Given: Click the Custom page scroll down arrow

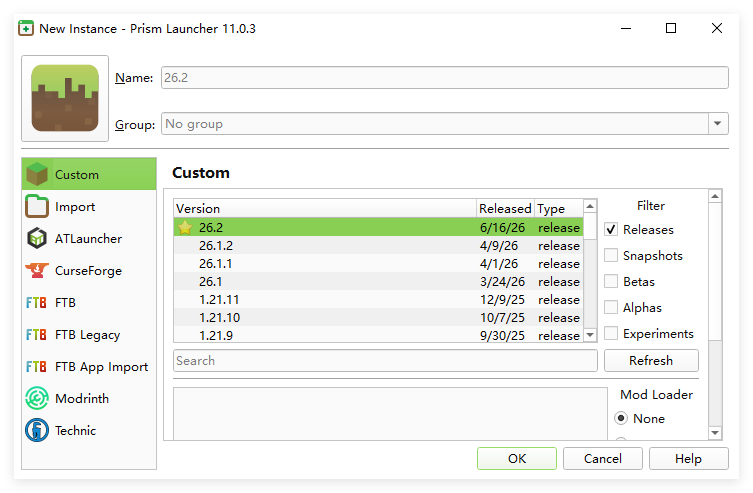Looking at the screenshot, I should point(715,433).
